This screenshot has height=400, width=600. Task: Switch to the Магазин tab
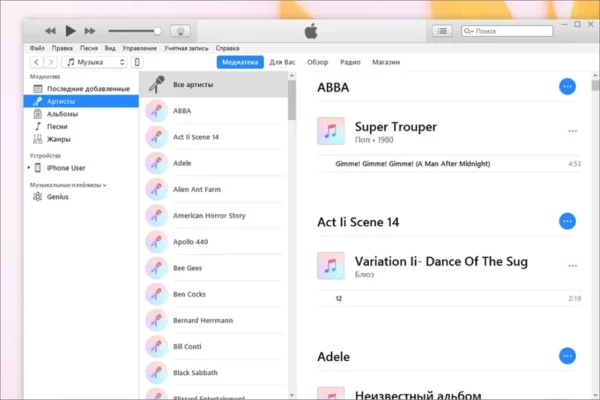click(x=386, y=62)
